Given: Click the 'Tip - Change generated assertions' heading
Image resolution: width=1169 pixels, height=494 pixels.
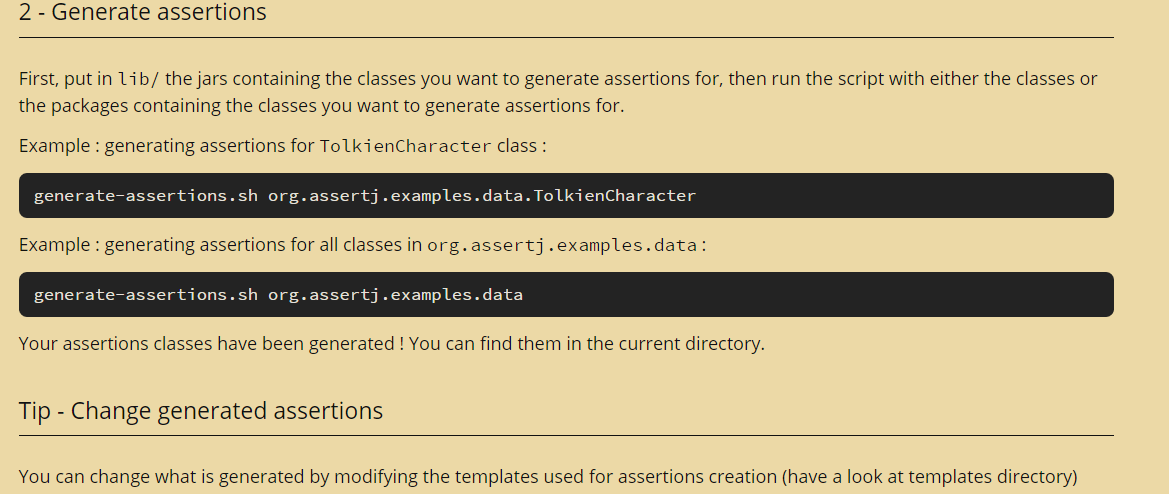Looking at the screenshot, I should coord(201,411).
